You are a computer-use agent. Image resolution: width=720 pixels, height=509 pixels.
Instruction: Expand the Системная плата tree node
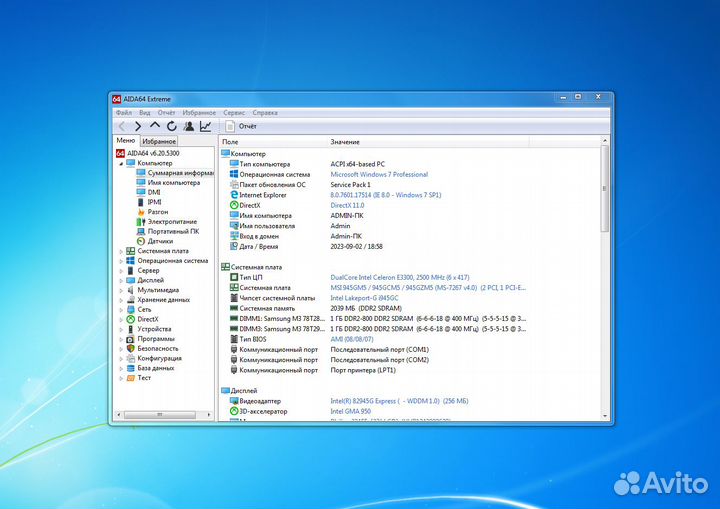coord(121,251)
